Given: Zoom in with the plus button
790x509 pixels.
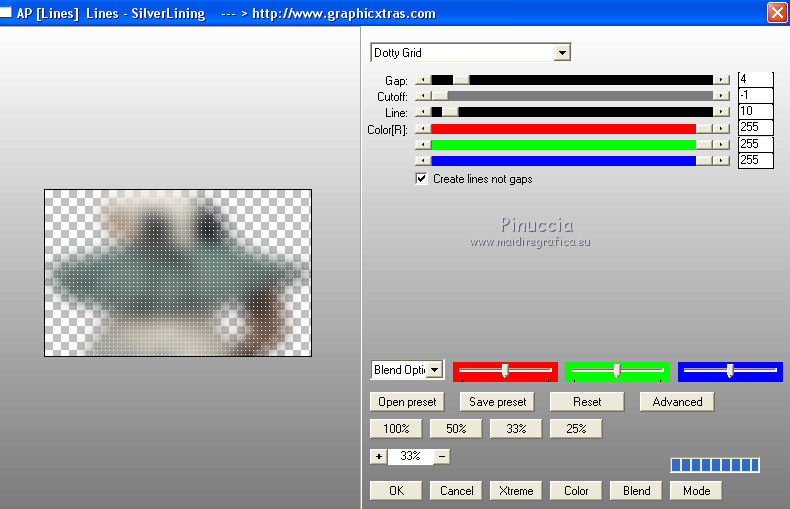Looking at the screenshot, I should coord(378,457).
